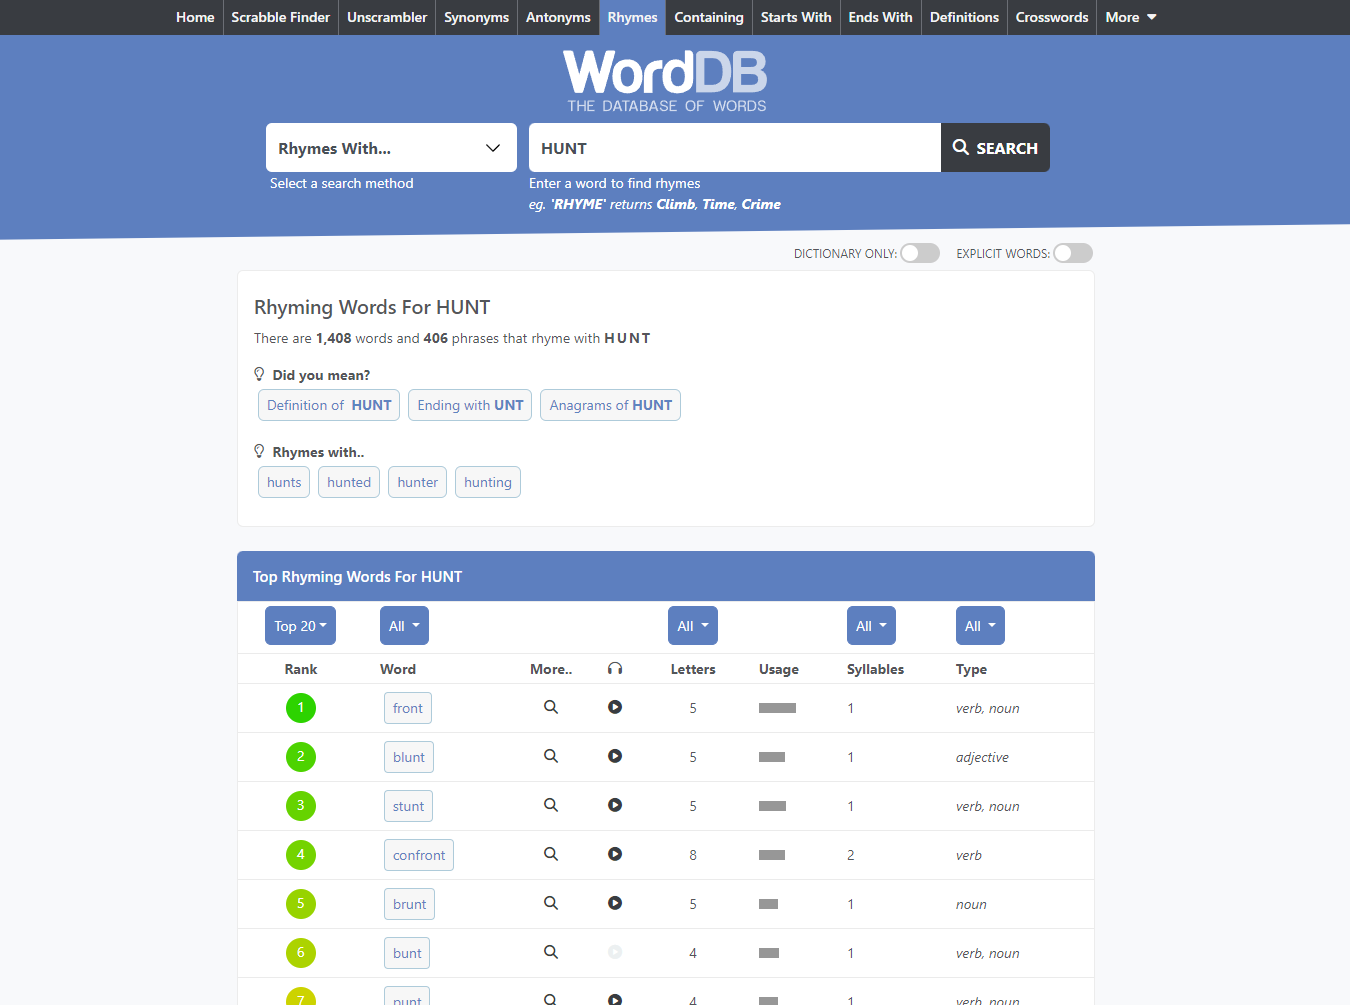Click the Usage column header

[779, 669]
